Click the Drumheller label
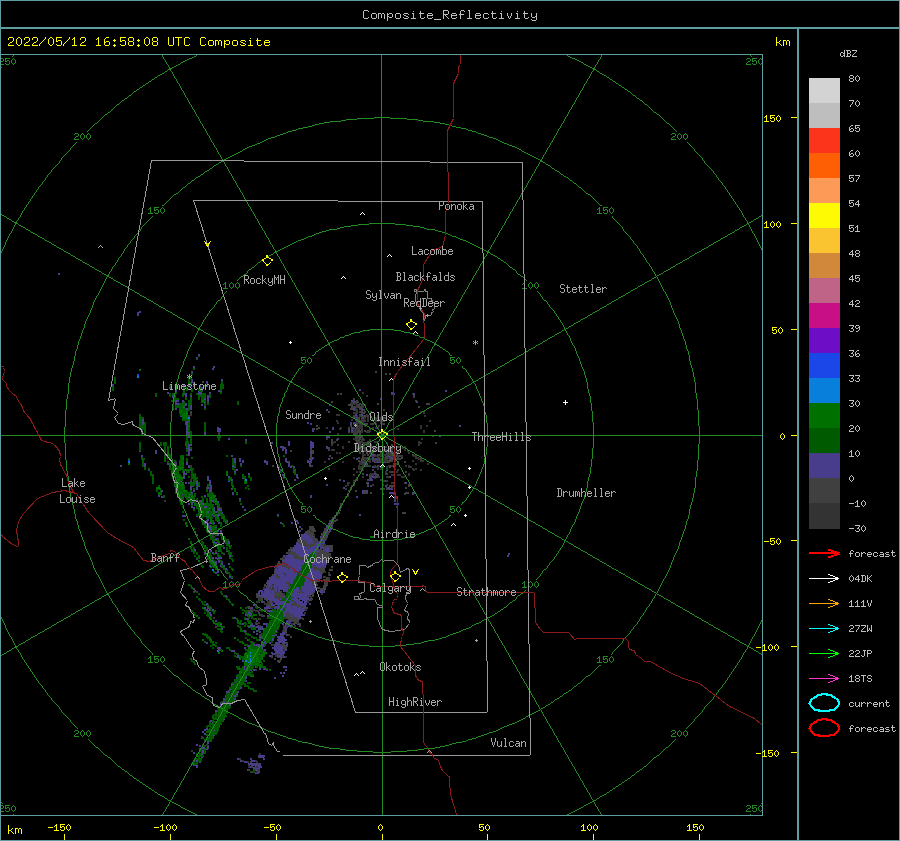Image resolution: width=900 pixels, height=841 pixels. pos(586,493)
